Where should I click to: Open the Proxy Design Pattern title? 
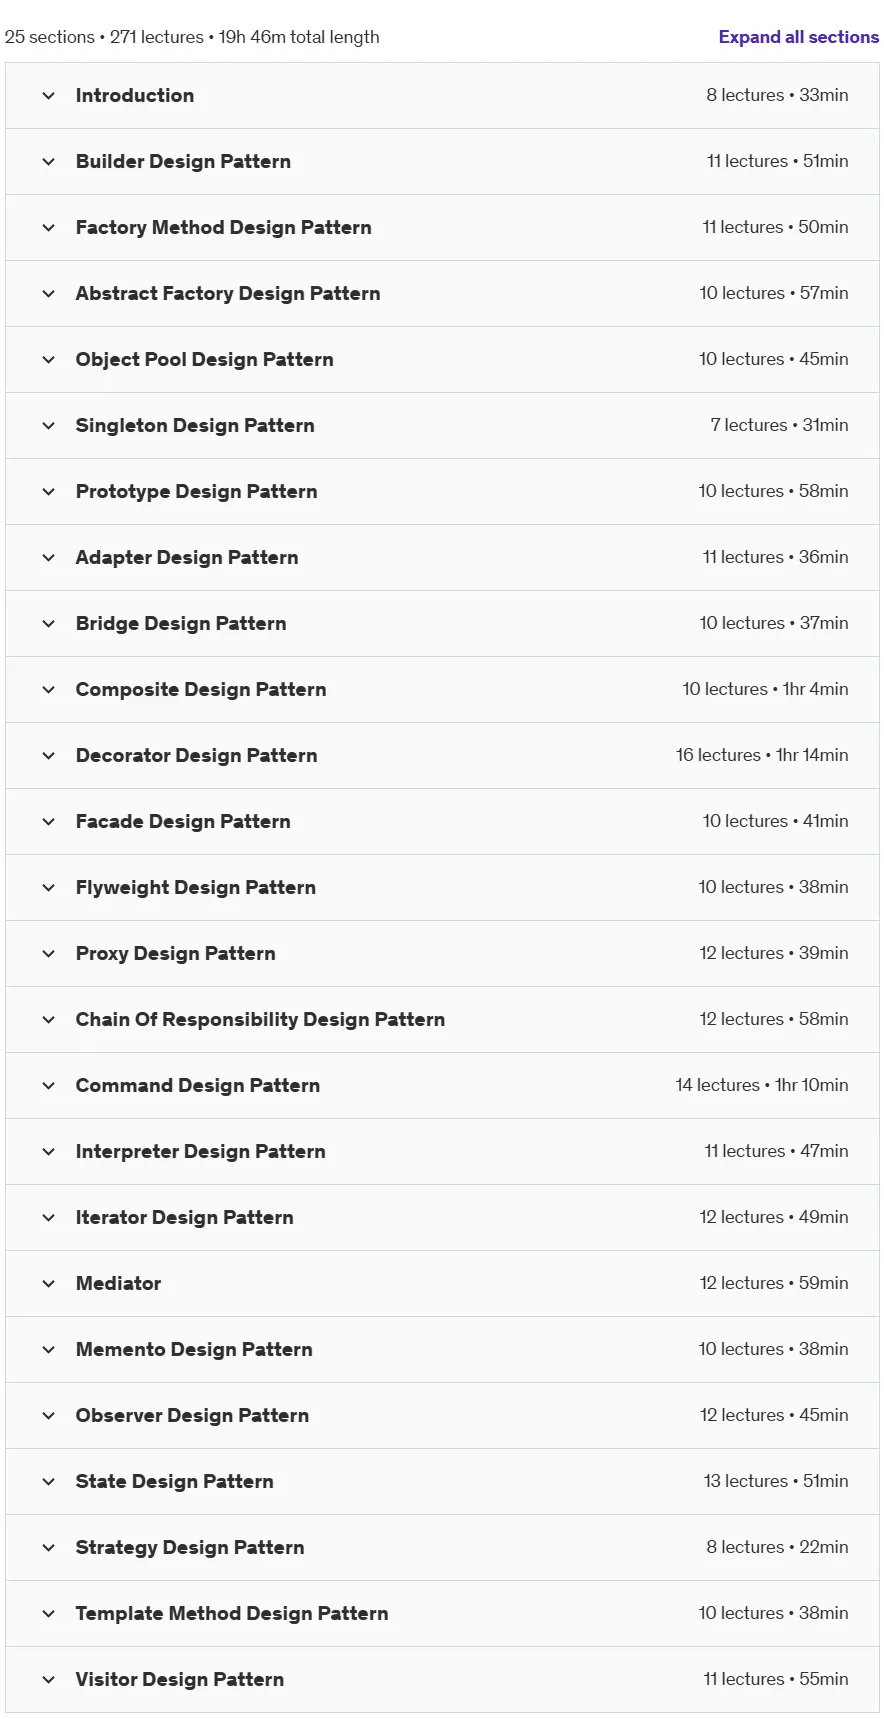coord(175,954)
